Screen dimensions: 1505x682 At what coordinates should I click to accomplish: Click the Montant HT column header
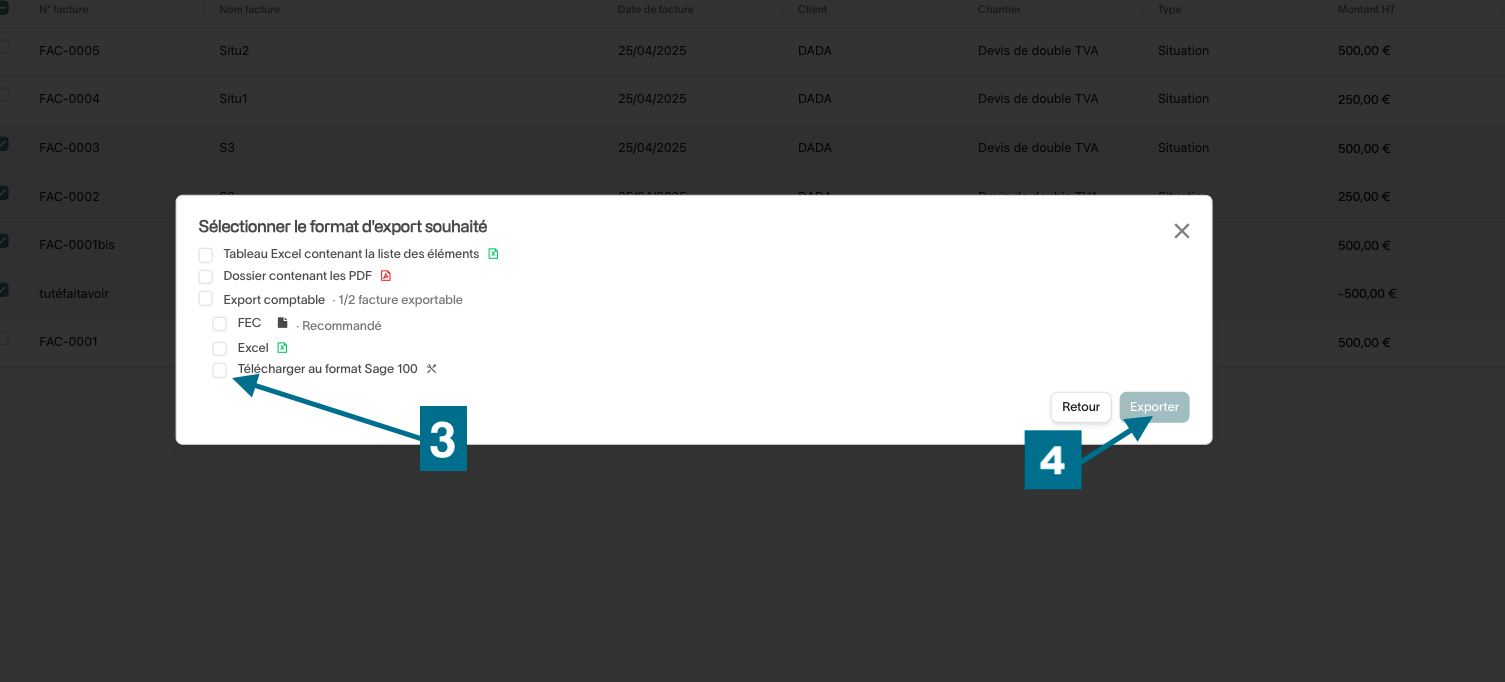click(x=1365, y=9)
